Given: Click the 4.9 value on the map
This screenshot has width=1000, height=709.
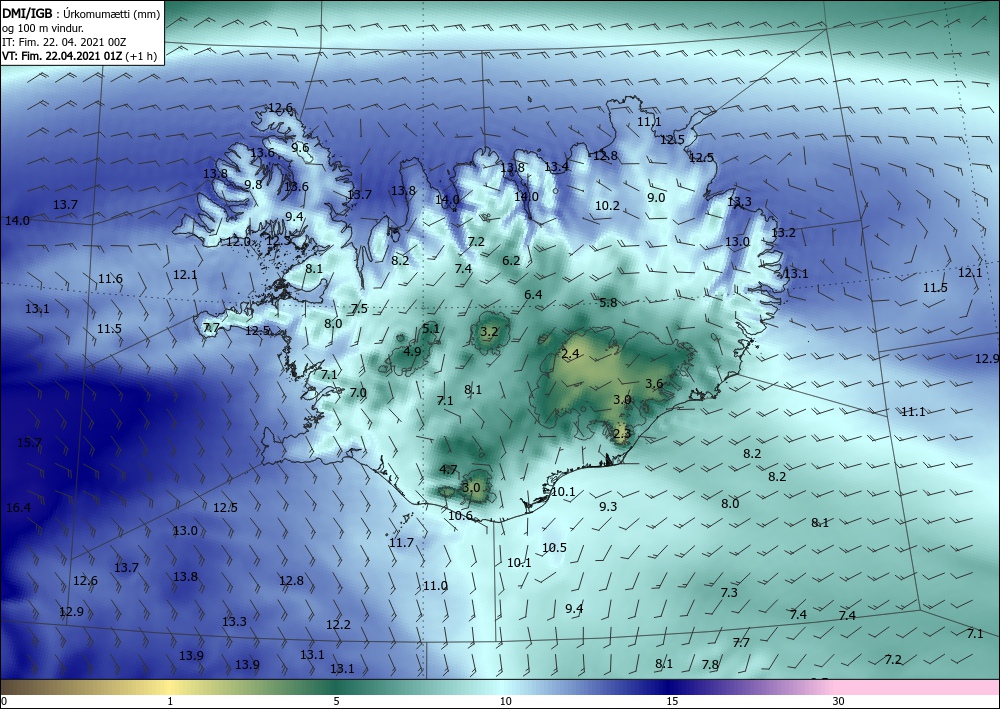Looking at the screenshot, I should tap(413, 351).
